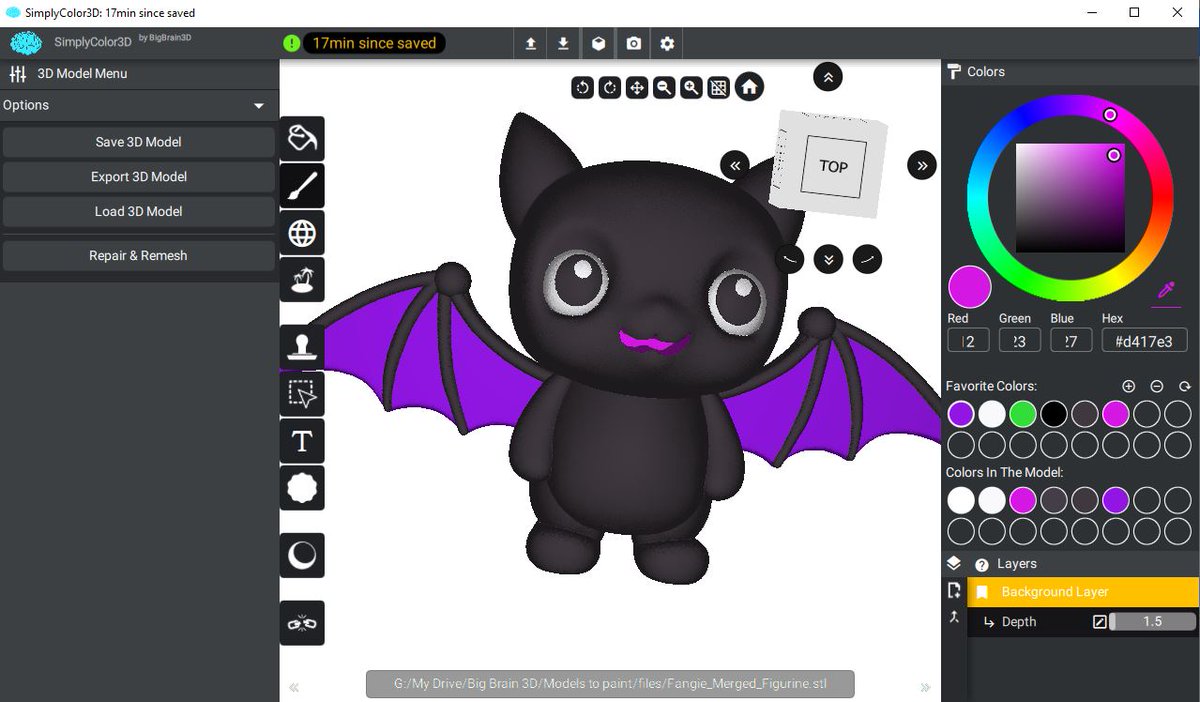Viewport: 1200px width, 702px height.
Task: Click Repair & Remesh button
Action: [x=139, y=256]
